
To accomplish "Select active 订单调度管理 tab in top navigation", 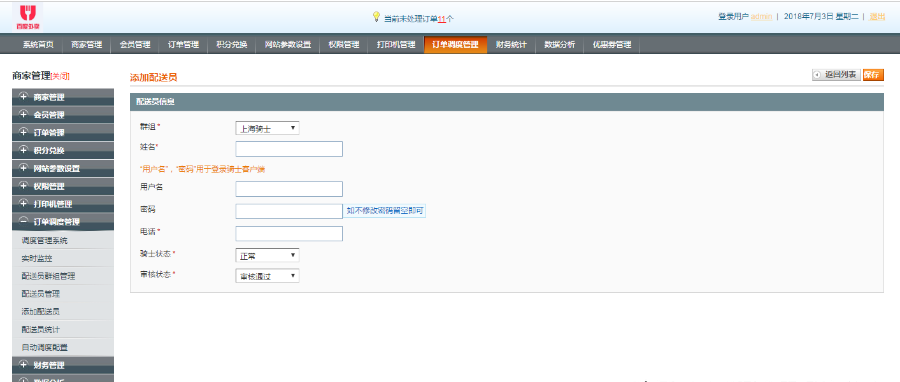I will click(455, 45).
